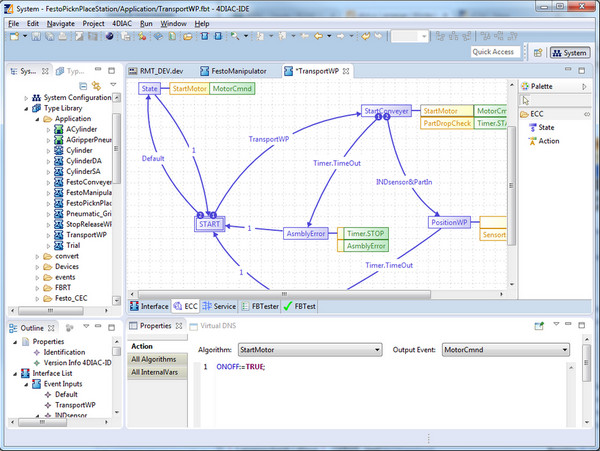
Task: Click the Link with Editor icon
Action: pos(96,86)
